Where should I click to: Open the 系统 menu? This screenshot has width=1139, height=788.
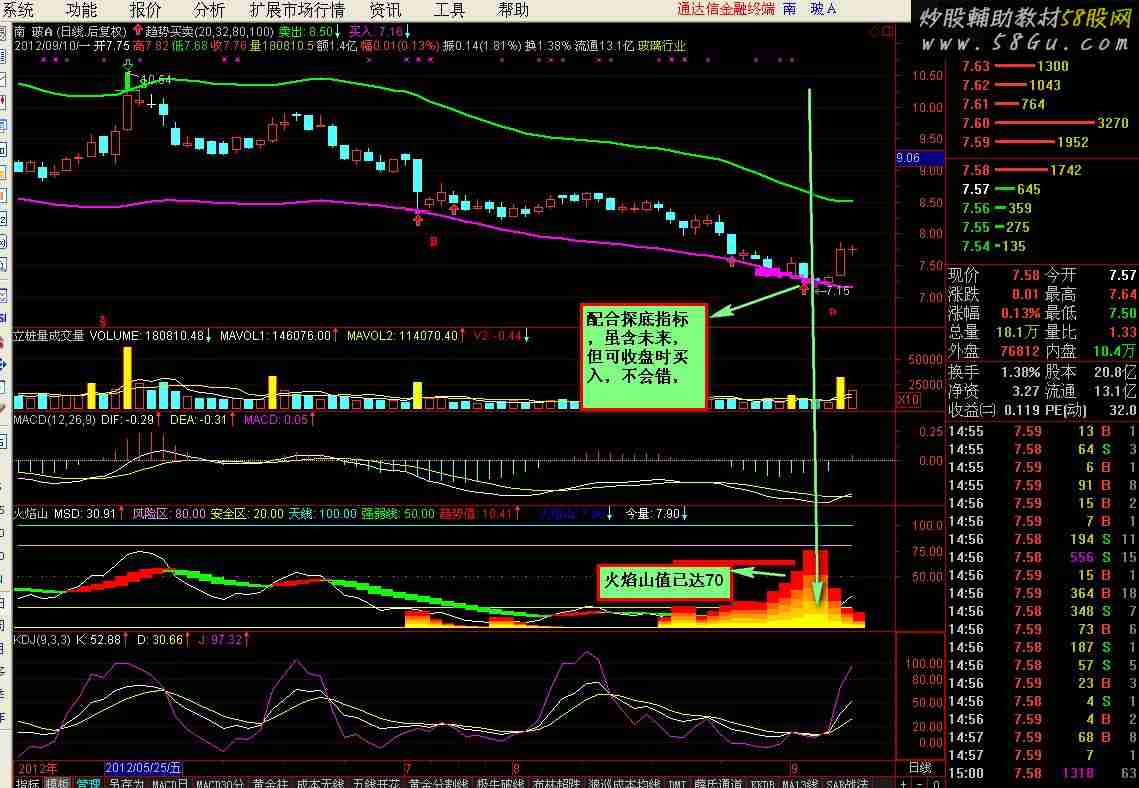point(17,9)
